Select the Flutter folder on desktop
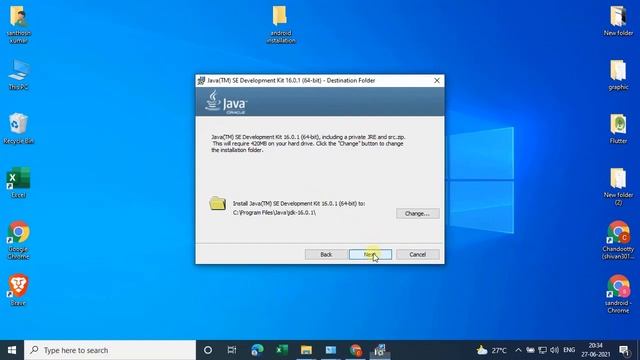 (618, 129)
